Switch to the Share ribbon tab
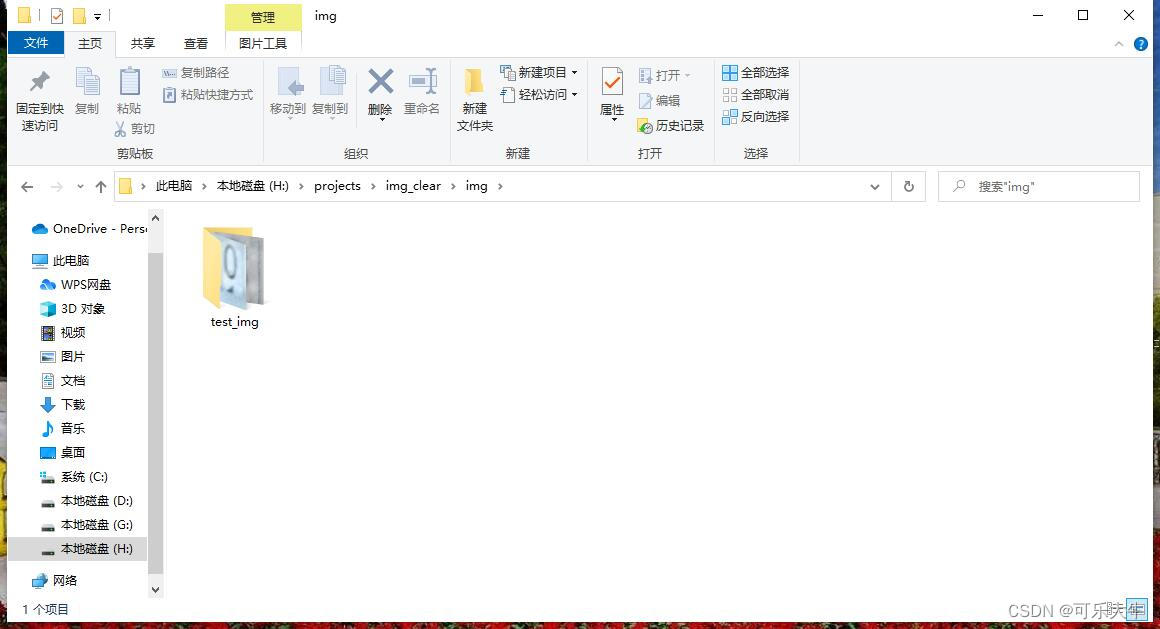 pos(143,43)
